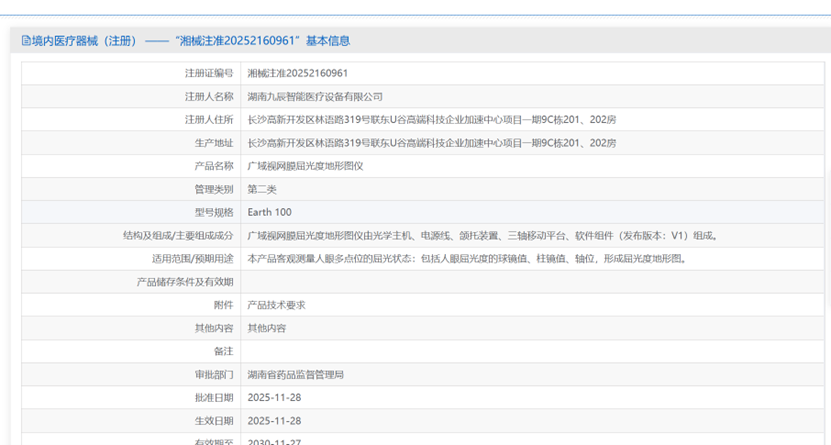The image size is (831, 445).
Task: Click the effective date value in 生效日期 row
Action: (274, 421)
